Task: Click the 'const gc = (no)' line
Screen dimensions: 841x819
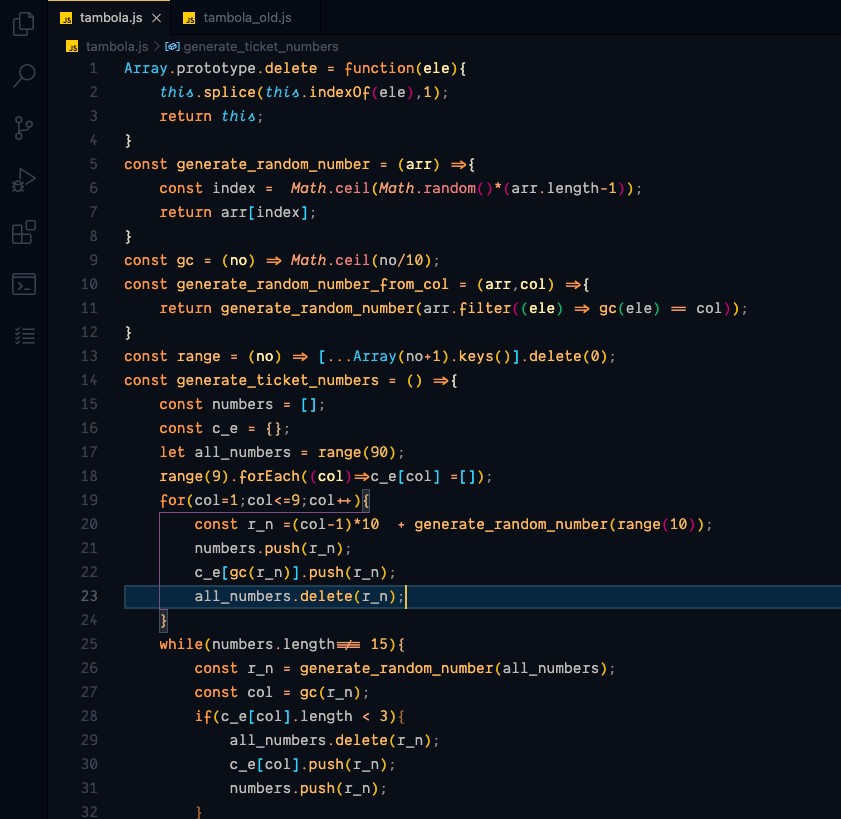Action: pos(282,260)
